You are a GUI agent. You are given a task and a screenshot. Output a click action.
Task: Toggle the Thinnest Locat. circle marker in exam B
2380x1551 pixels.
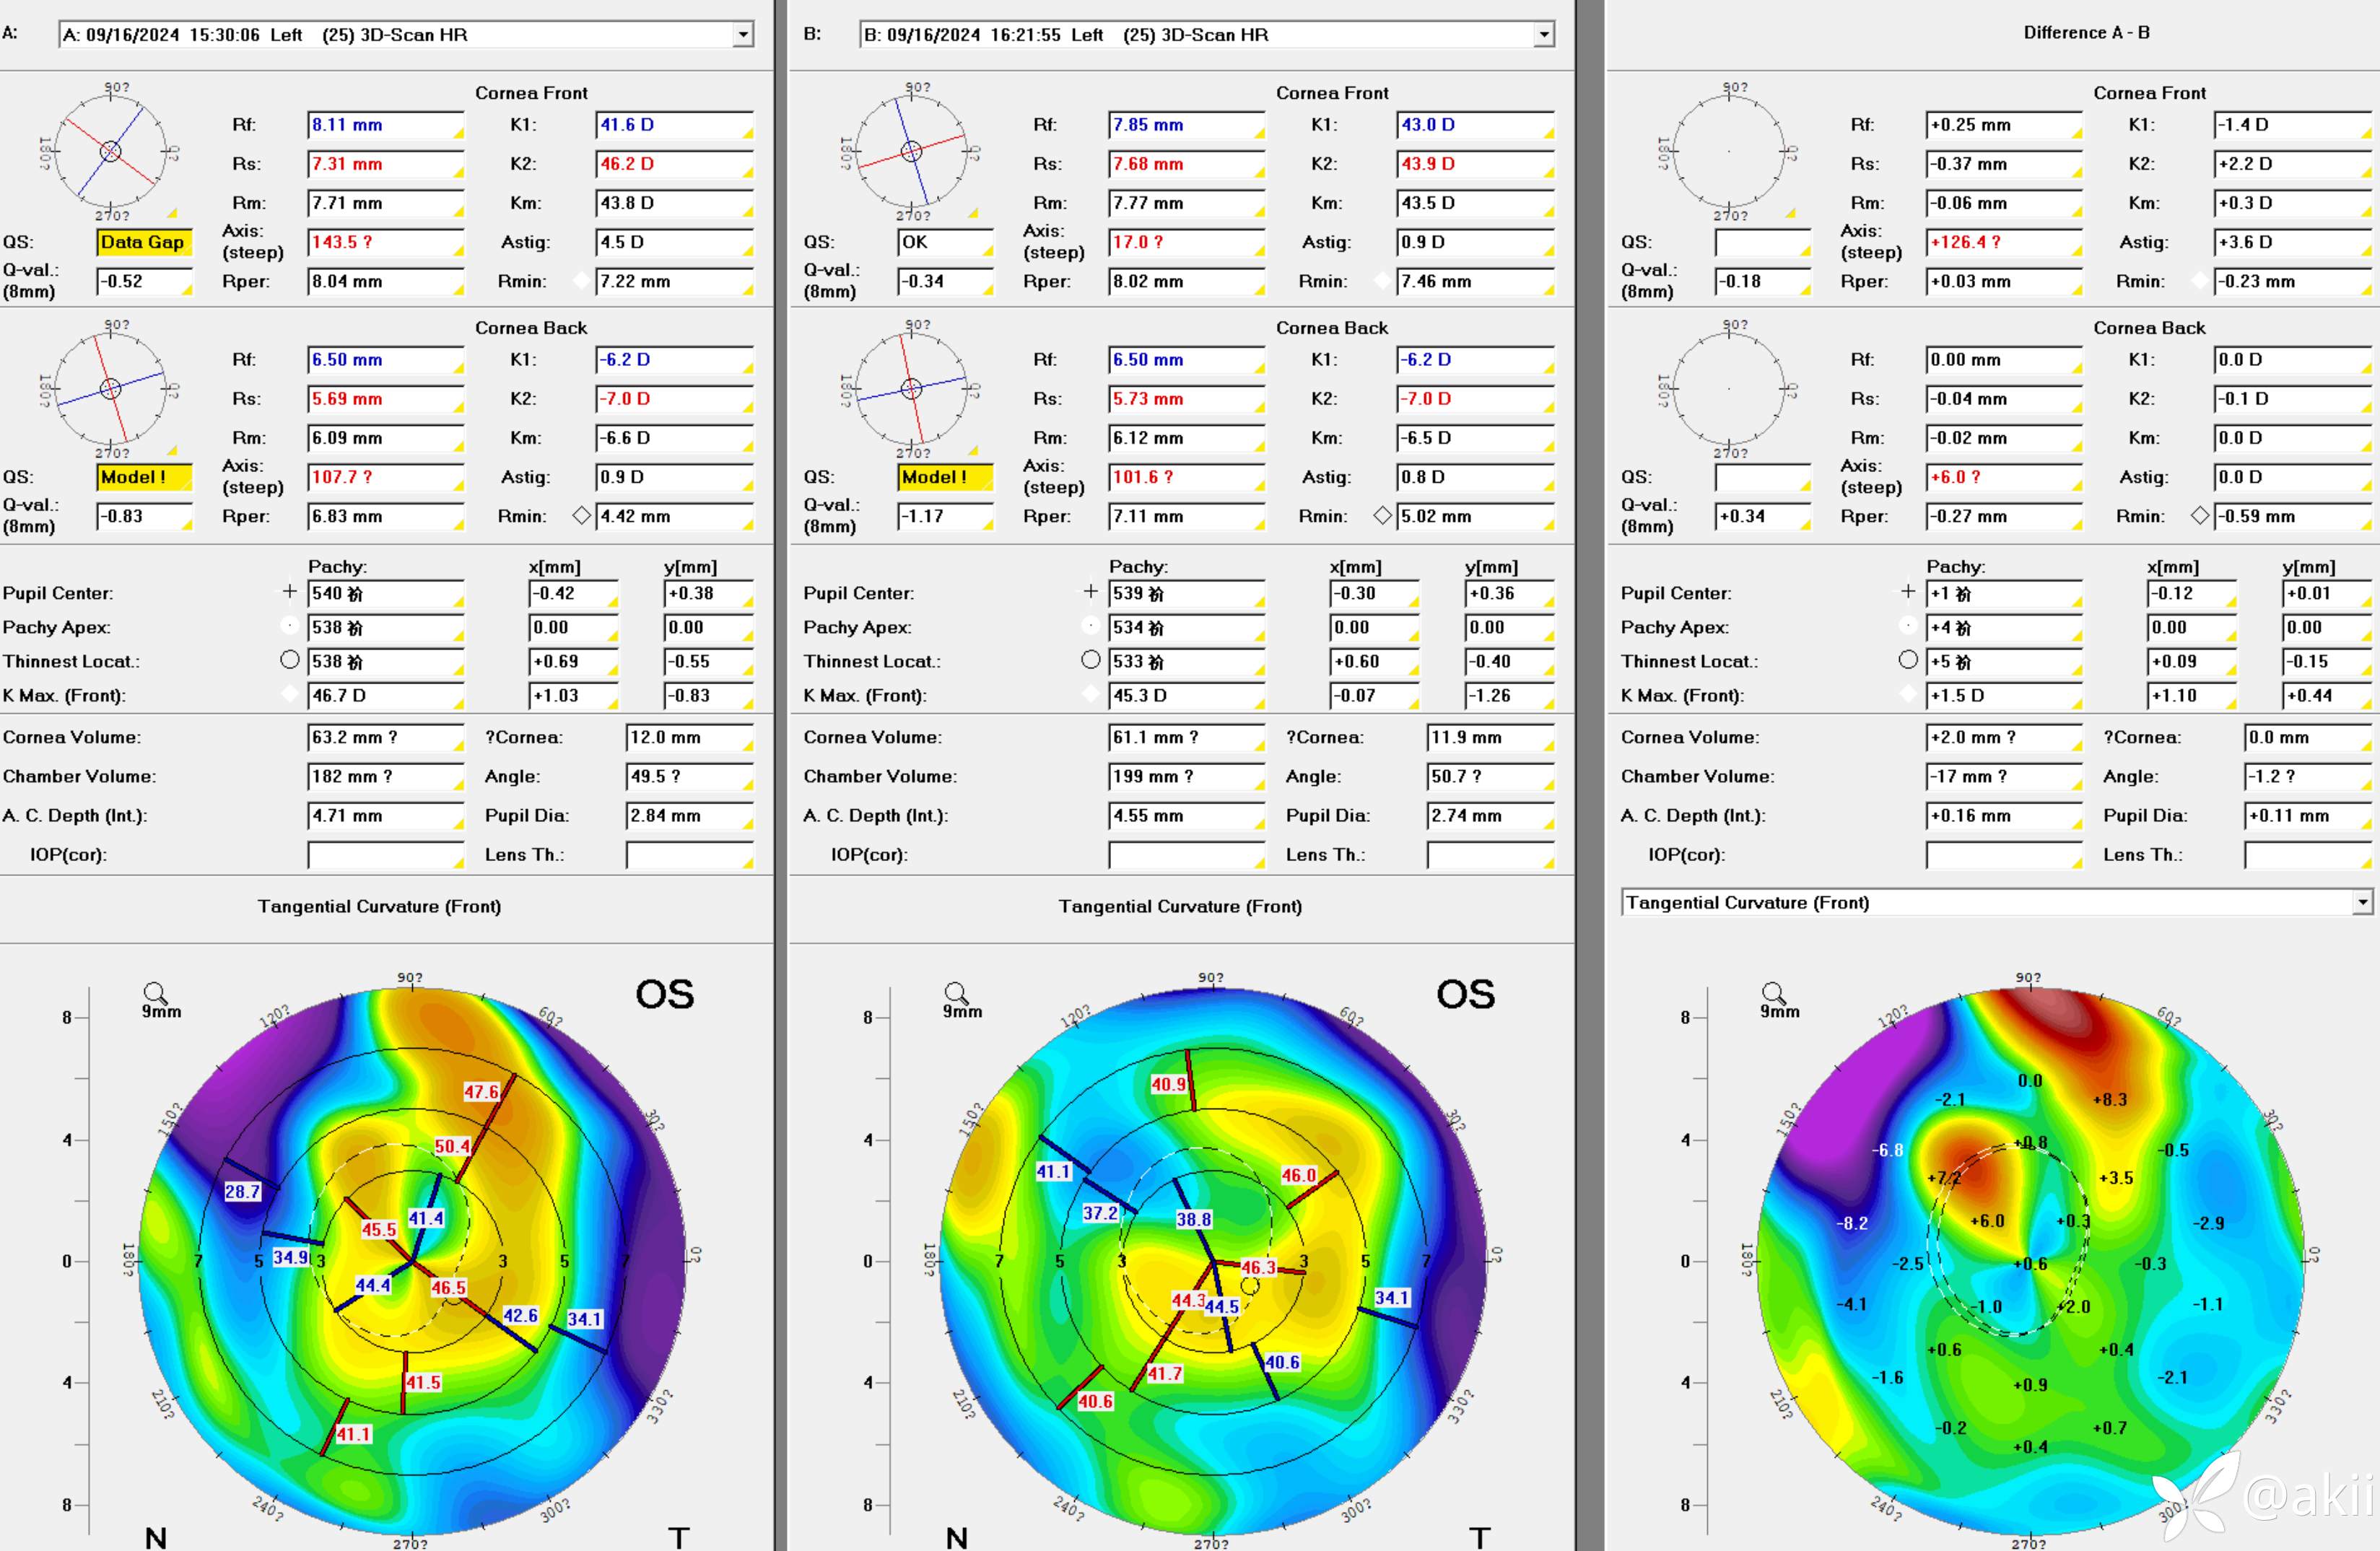click(1091, 660)
